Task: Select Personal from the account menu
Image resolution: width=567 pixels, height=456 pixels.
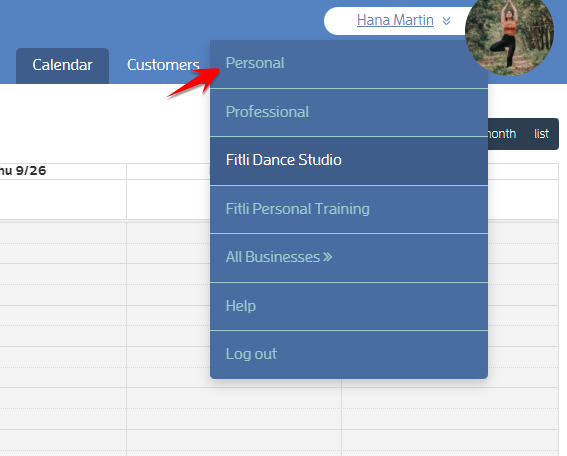Action: click(349, 64)
